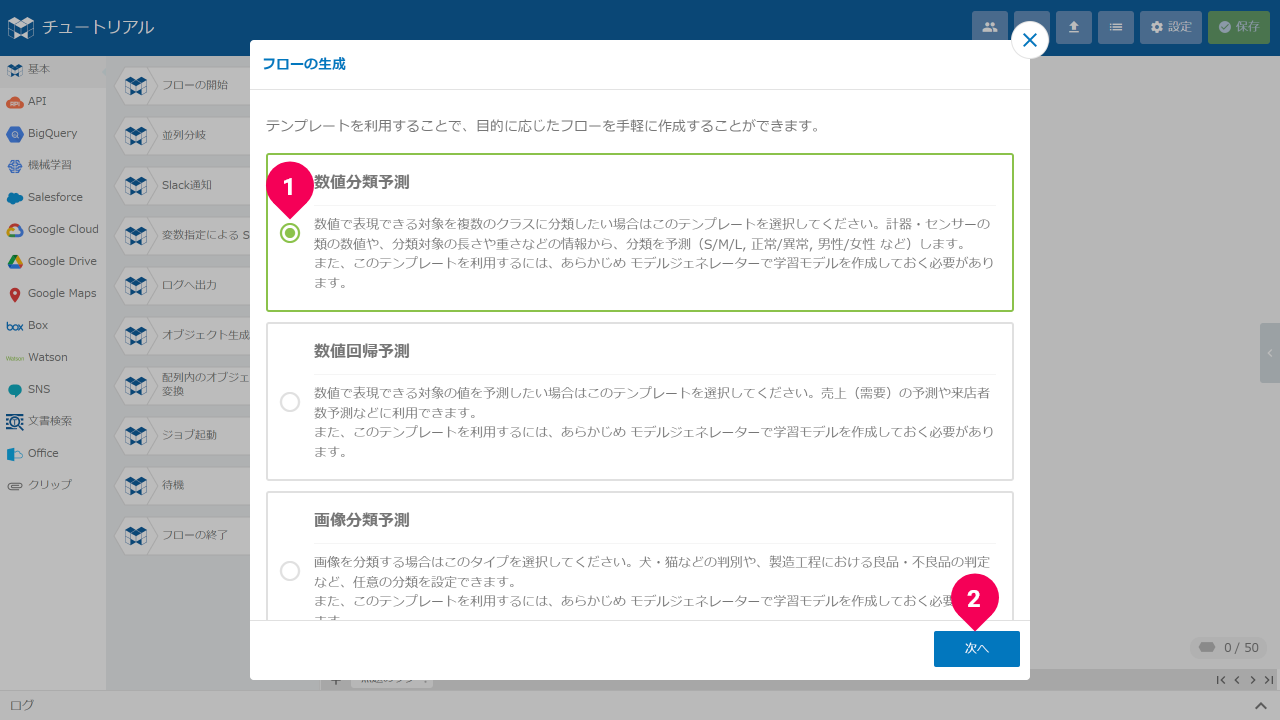
Task: Select the 画像分類予測 template radio button
Action: tap(290, 571)
